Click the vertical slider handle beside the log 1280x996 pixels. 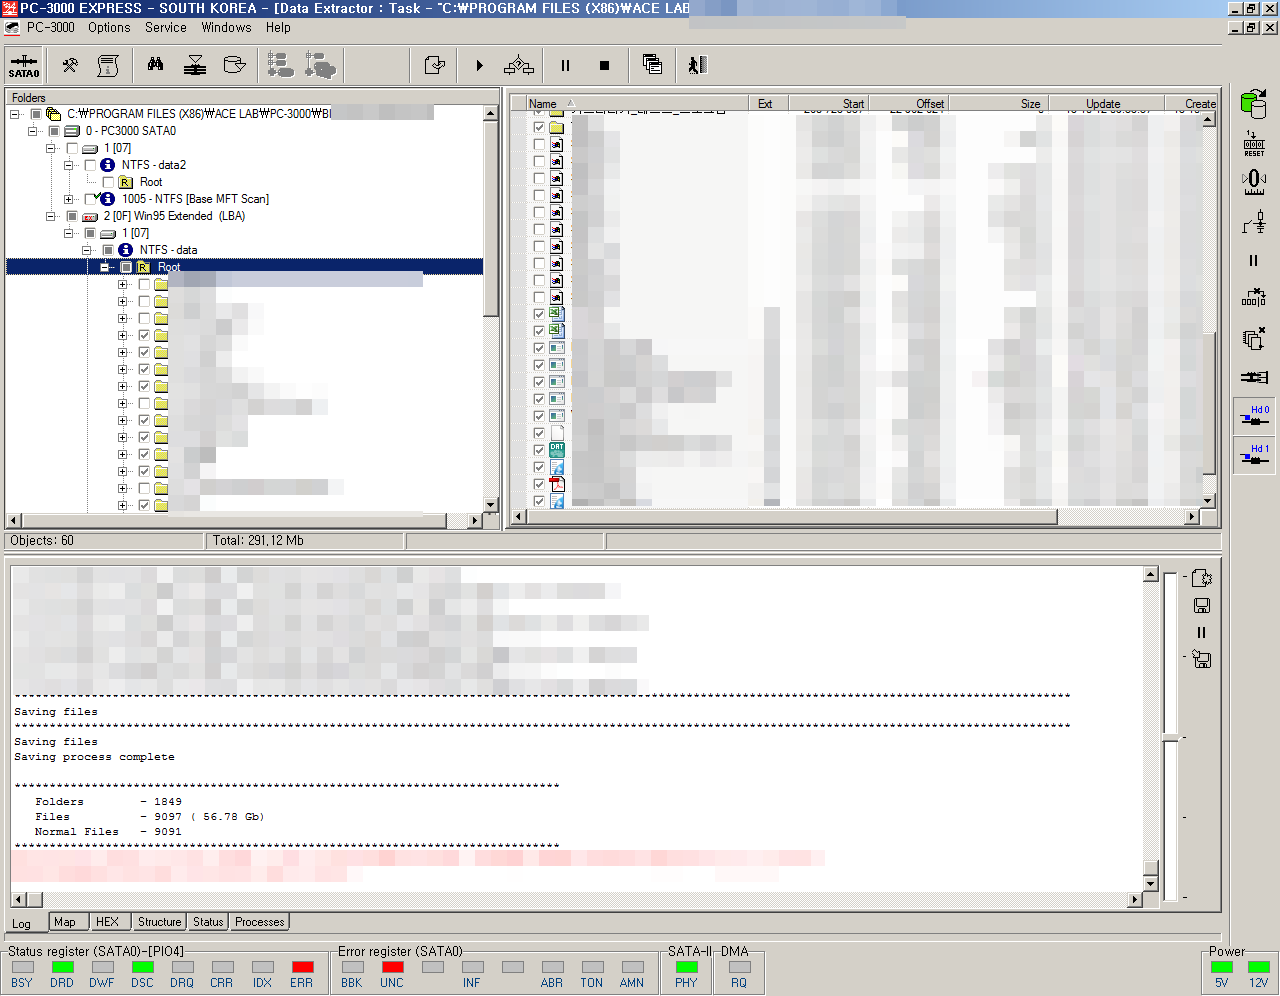coord(1170,738)
